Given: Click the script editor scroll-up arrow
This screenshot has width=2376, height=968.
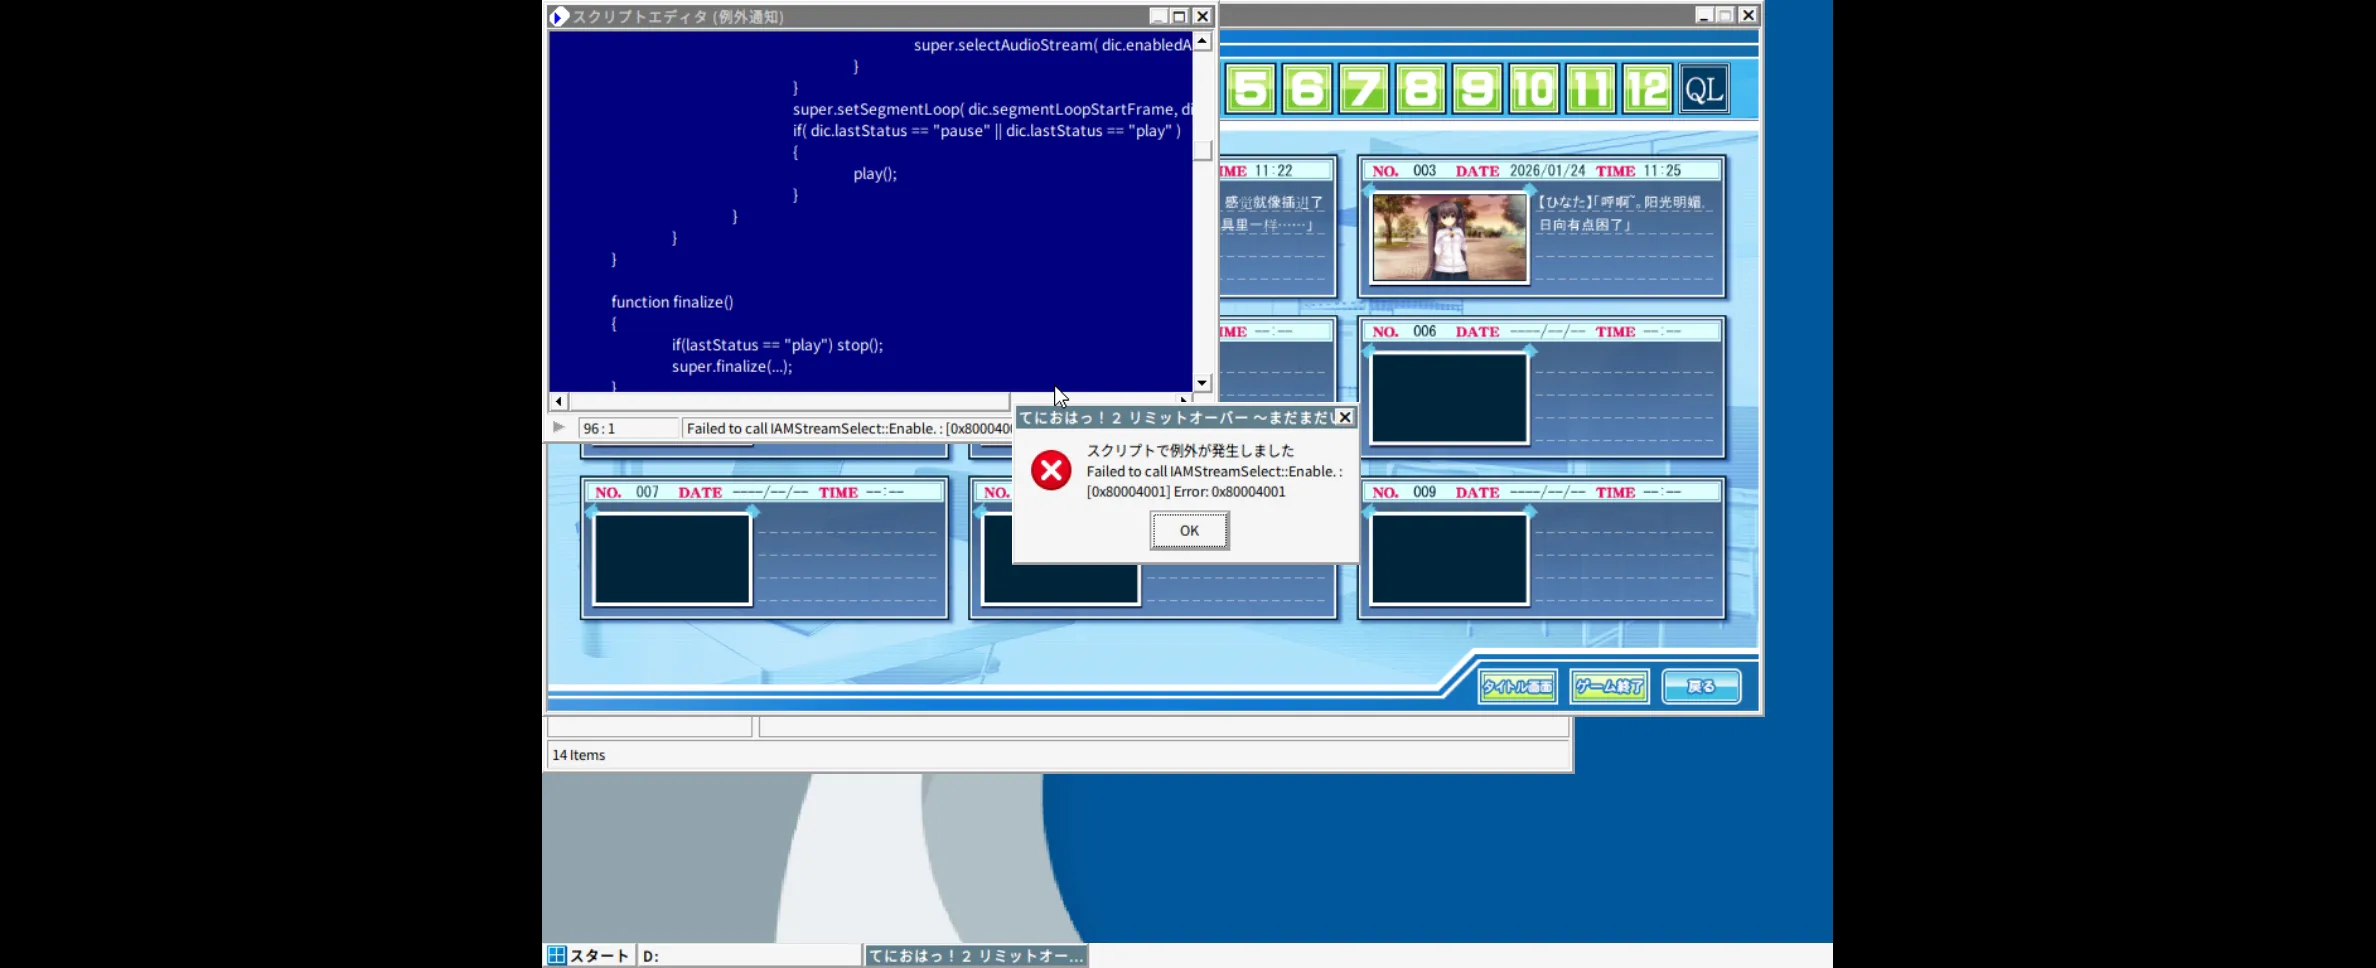Looking at the screenshot, I should tap(1202, 41).
